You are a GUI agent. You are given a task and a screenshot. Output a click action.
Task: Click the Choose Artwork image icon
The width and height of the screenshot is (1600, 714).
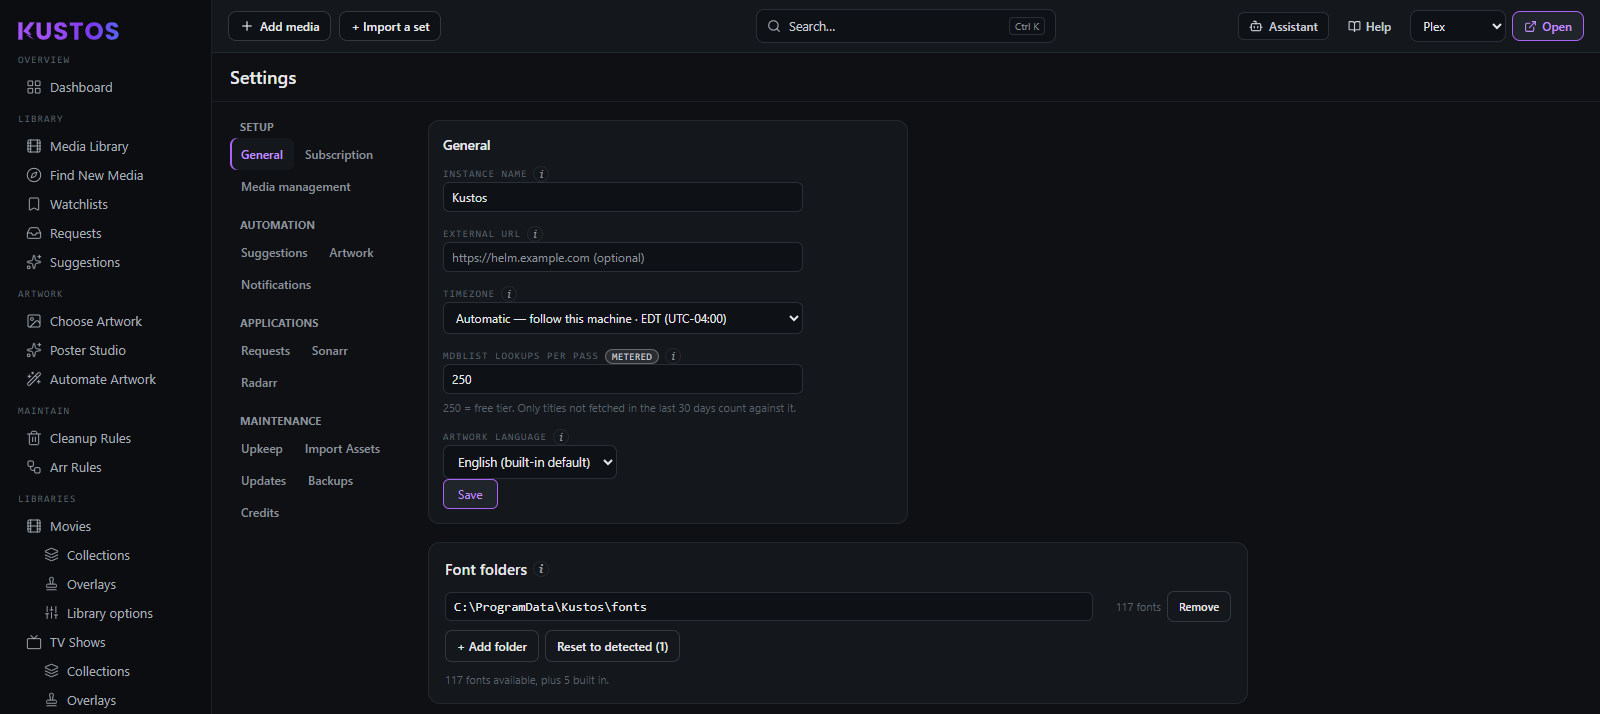point(34,321)
